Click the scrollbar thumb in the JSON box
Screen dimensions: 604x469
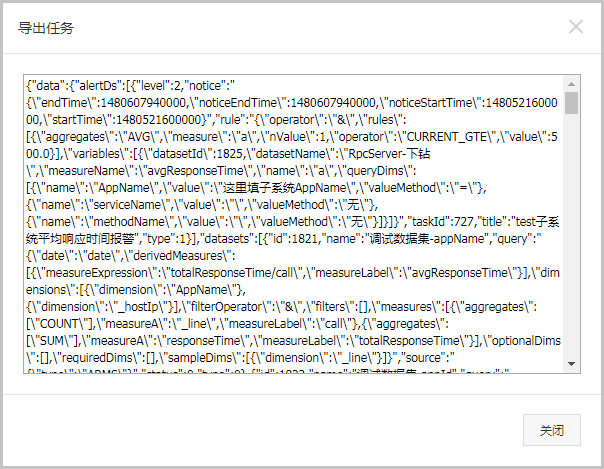pyautogui.click(x=571, y=103)
